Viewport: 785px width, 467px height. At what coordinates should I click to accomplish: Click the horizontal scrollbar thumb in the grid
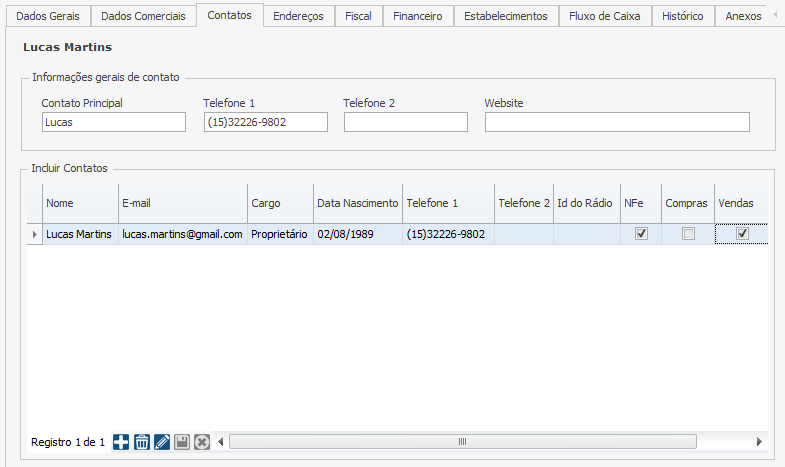tap(462, 442)
